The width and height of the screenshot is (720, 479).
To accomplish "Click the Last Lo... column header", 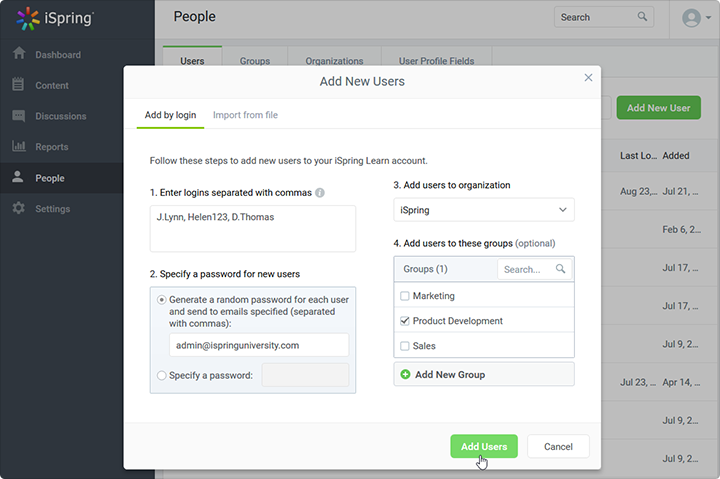I will 638,156.
